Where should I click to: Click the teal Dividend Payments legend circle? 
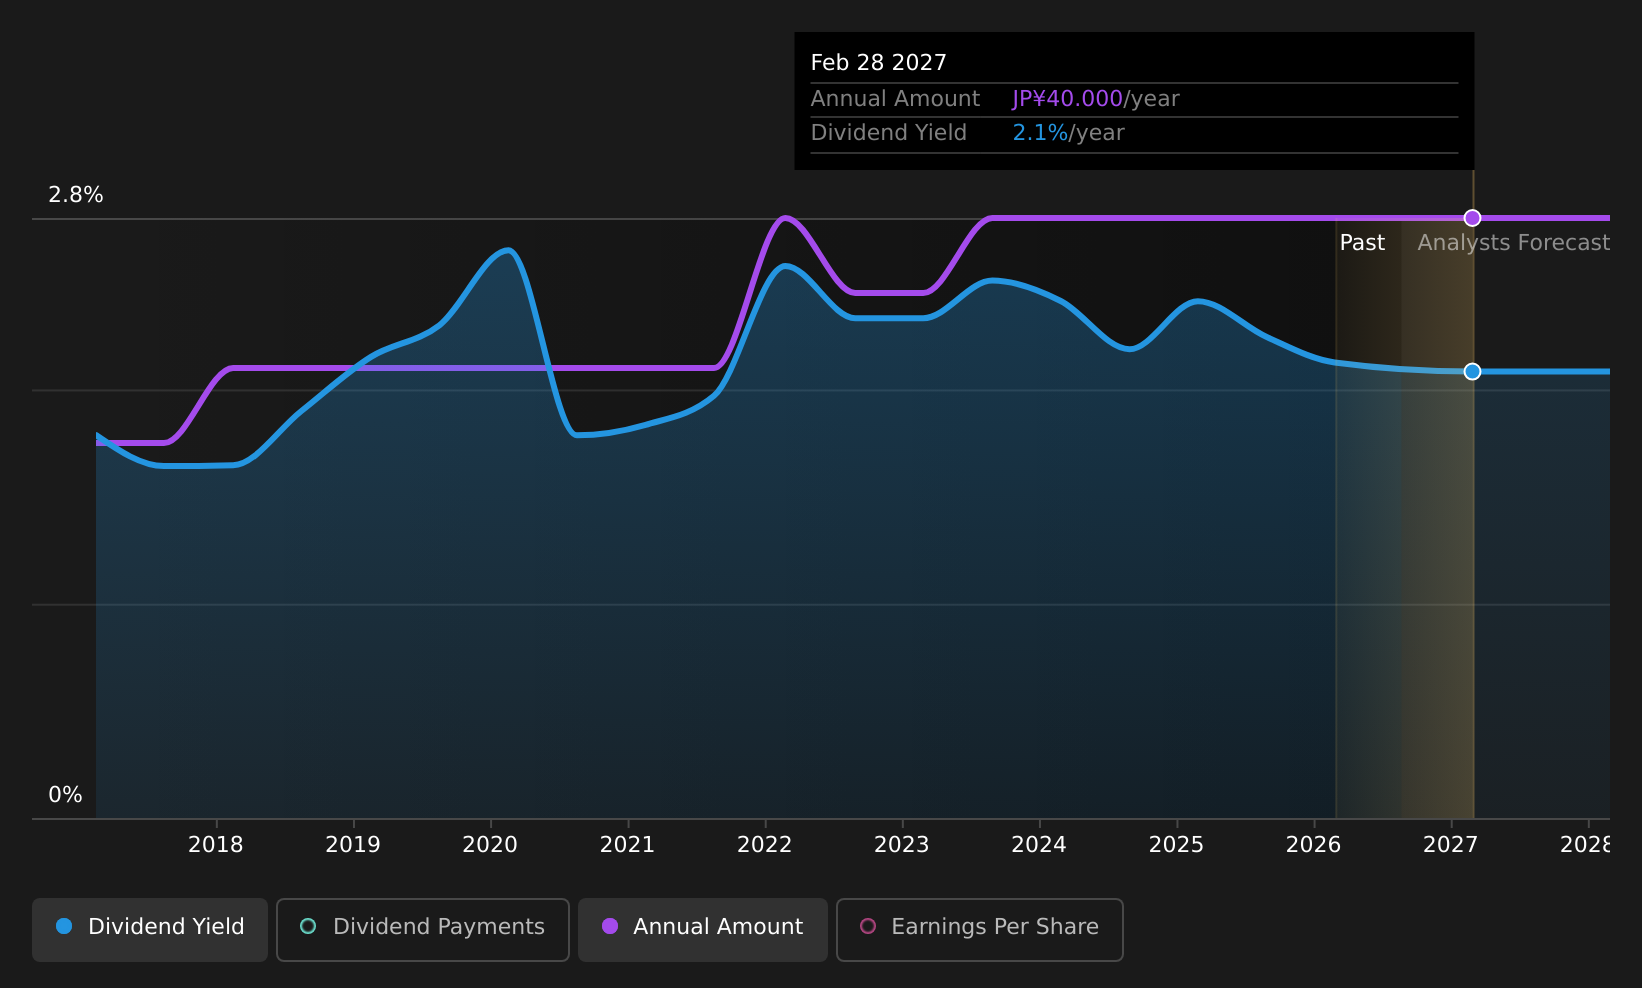coord(308,926)
